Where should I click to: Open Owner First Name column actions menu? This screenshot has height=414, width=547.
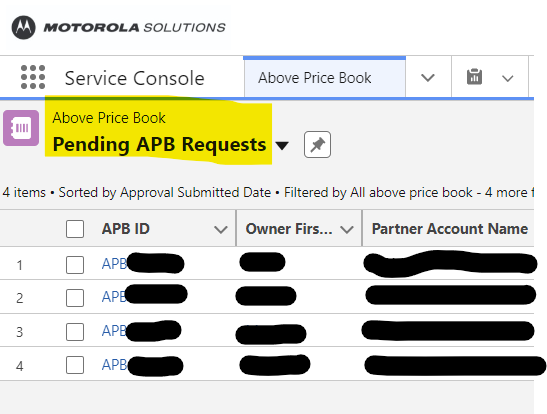click(x=347, y=229)
